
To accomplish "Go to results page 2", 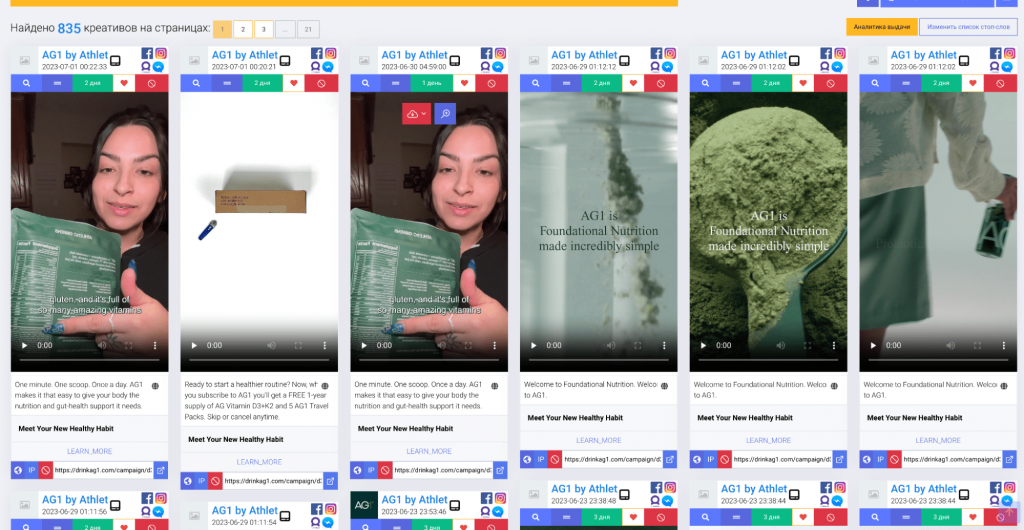I will 243,29.
